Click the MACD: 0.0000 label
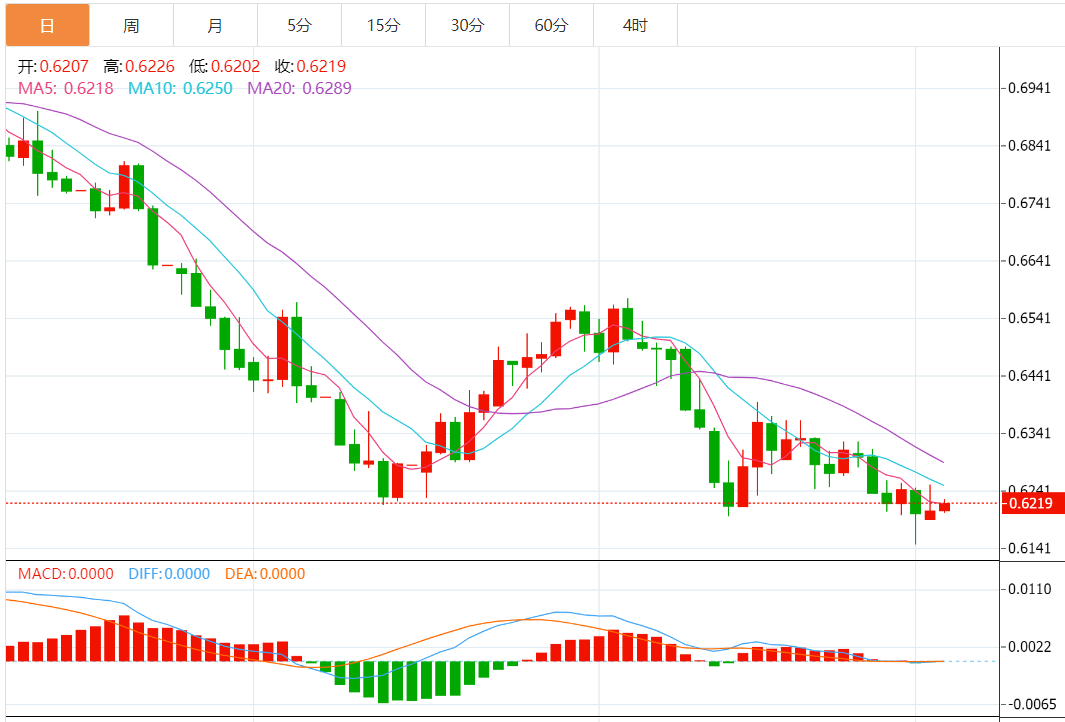1065x722 pixels. point(66,574)
